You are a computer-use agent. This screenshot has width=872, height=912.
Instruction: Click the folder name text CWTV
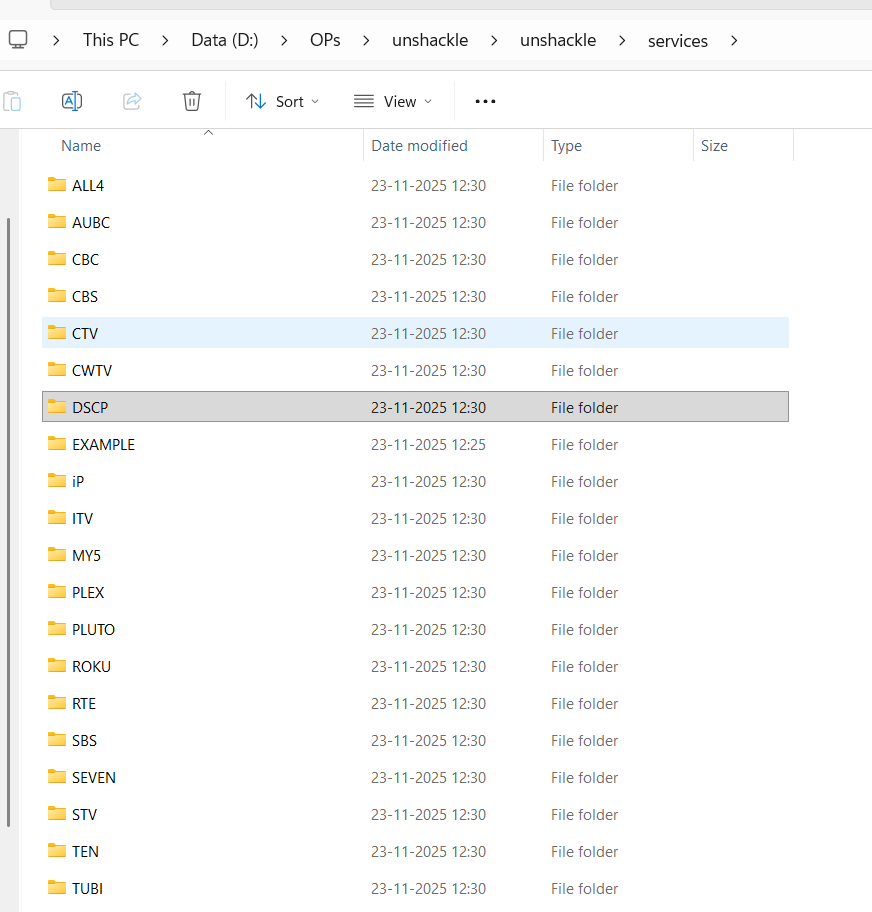[x=92, y=370]
